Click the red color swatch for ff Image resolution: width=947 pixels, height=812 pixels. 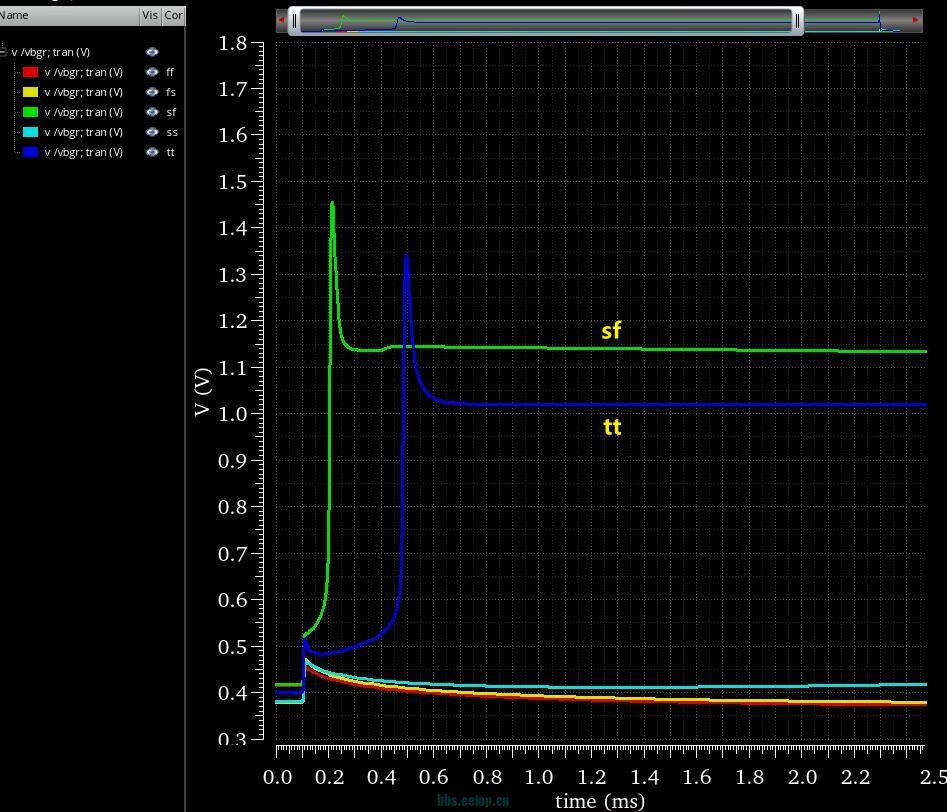point(30,72)
